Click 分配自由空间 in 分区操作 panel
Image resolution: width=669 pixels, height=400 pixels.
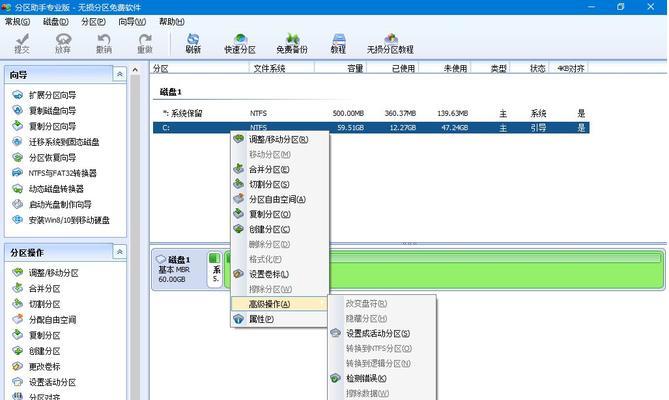44,320
